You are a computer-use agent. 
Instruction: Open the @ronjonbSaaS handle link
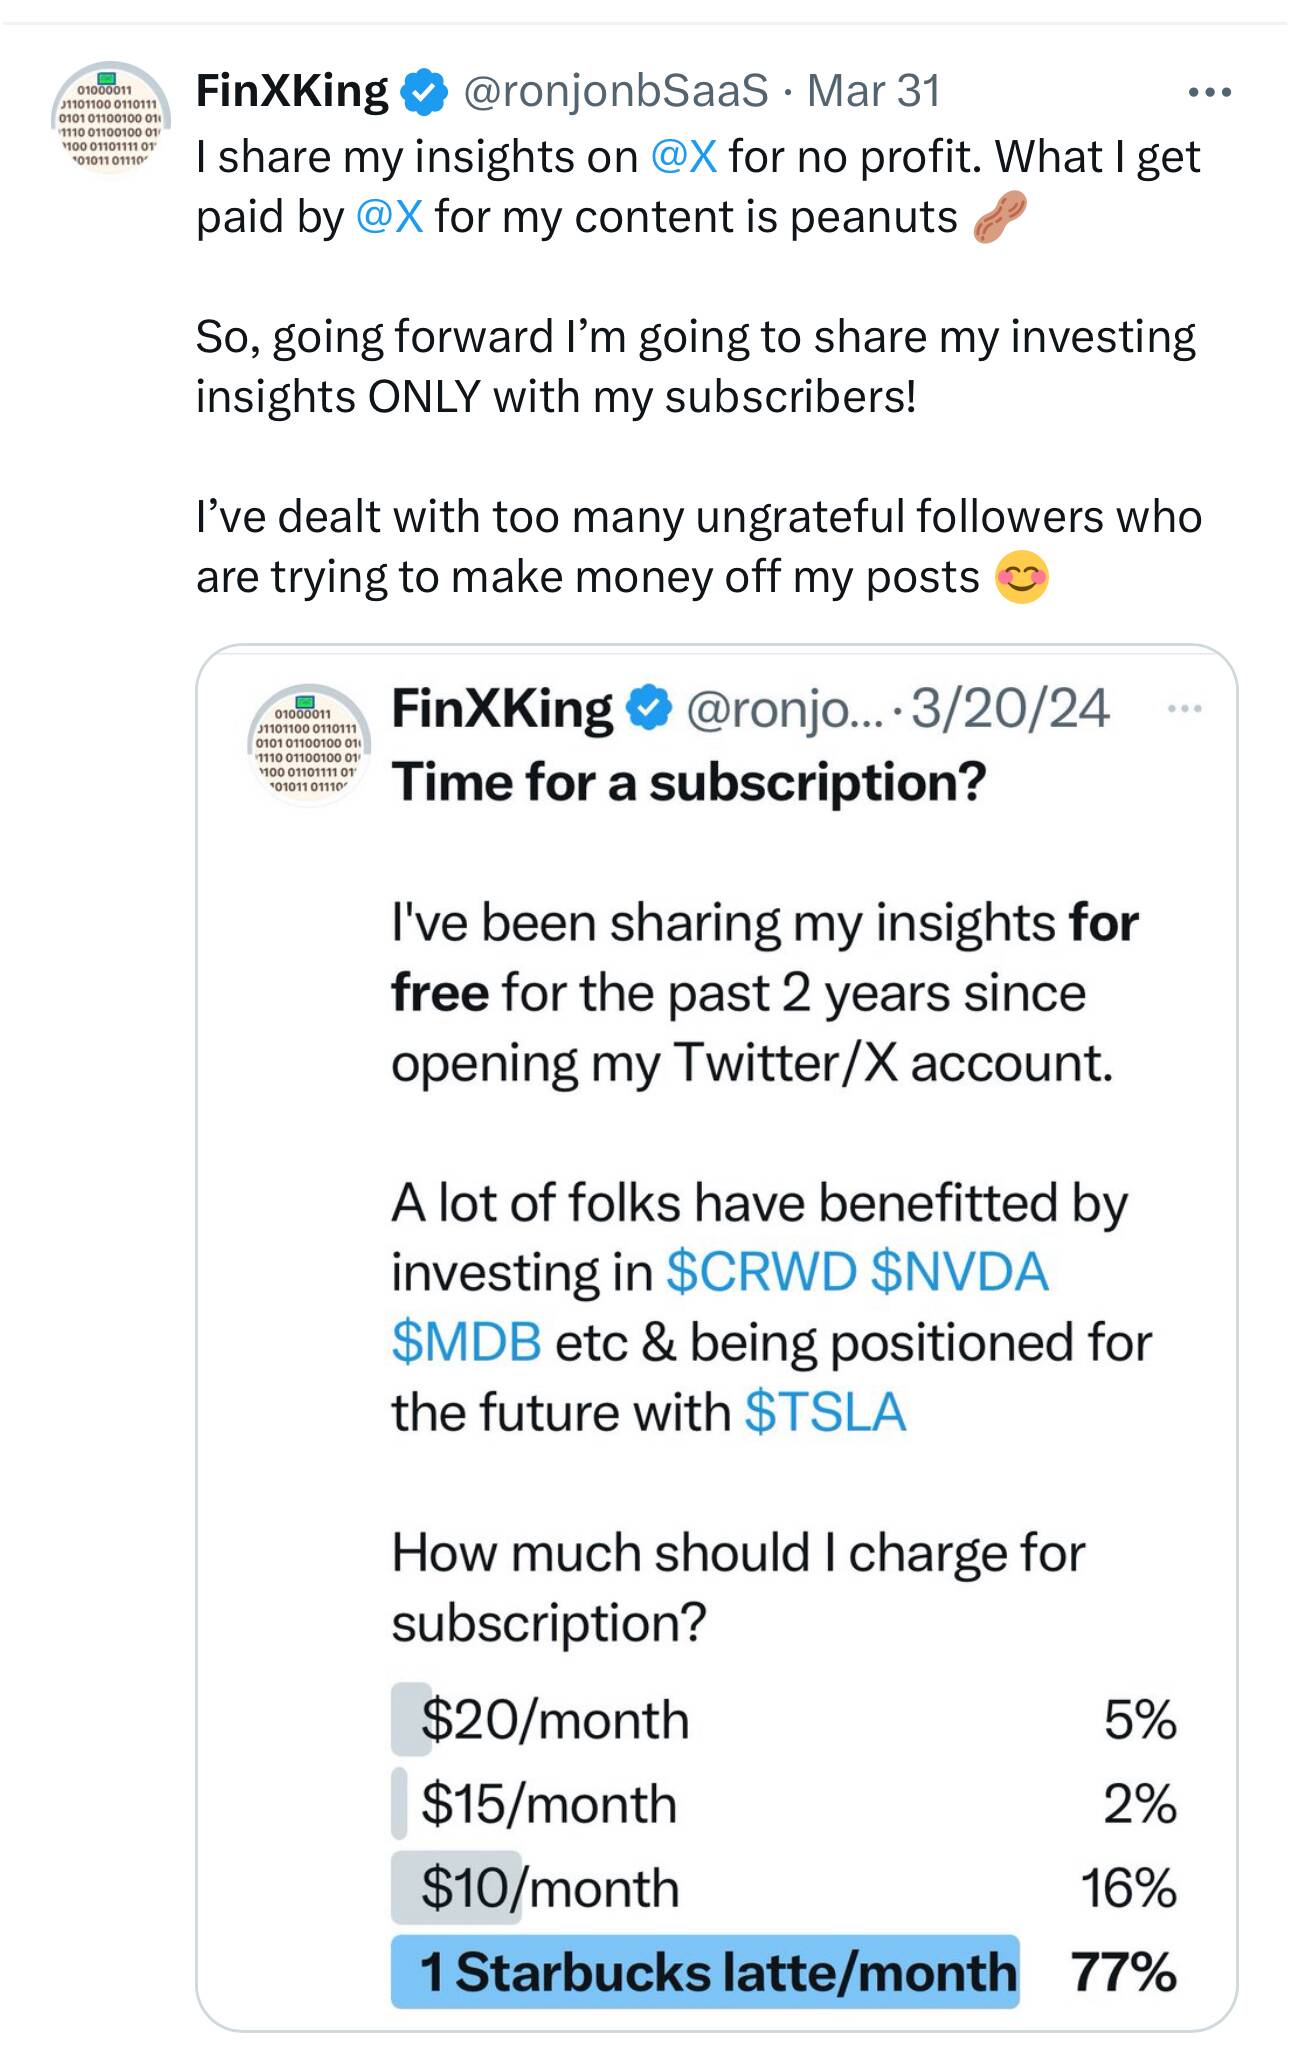(x=614, y=92)
